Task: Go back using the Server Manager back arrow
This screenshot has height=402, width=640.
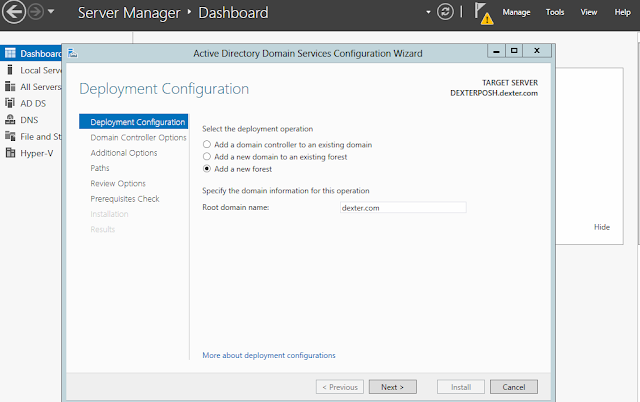Action: (13, 12)
